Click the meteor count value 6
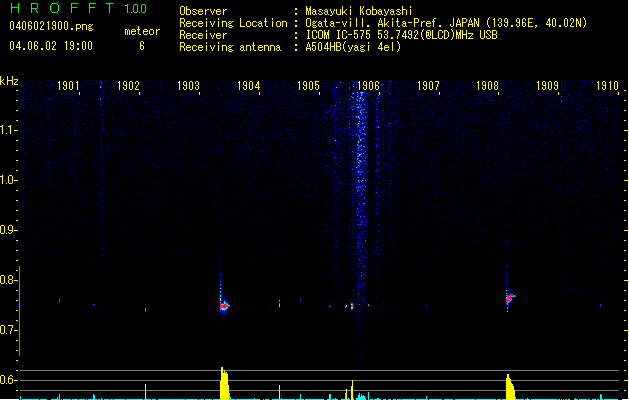Image resolution: width=629 pixels, height=400 pixels. click(142, 46)
